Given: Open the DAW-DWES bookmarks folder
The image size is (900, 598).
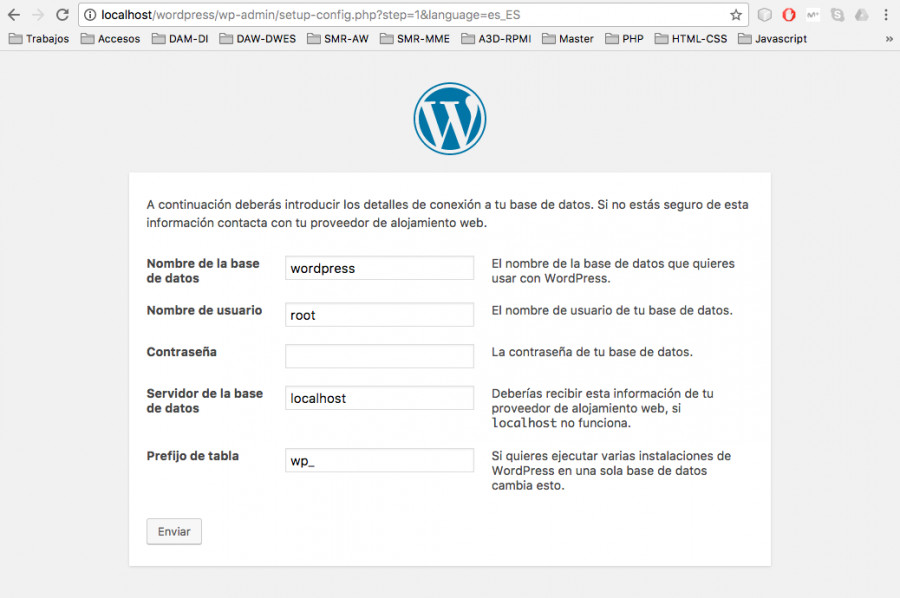Looking at the screenshot, I should point(258,39).
